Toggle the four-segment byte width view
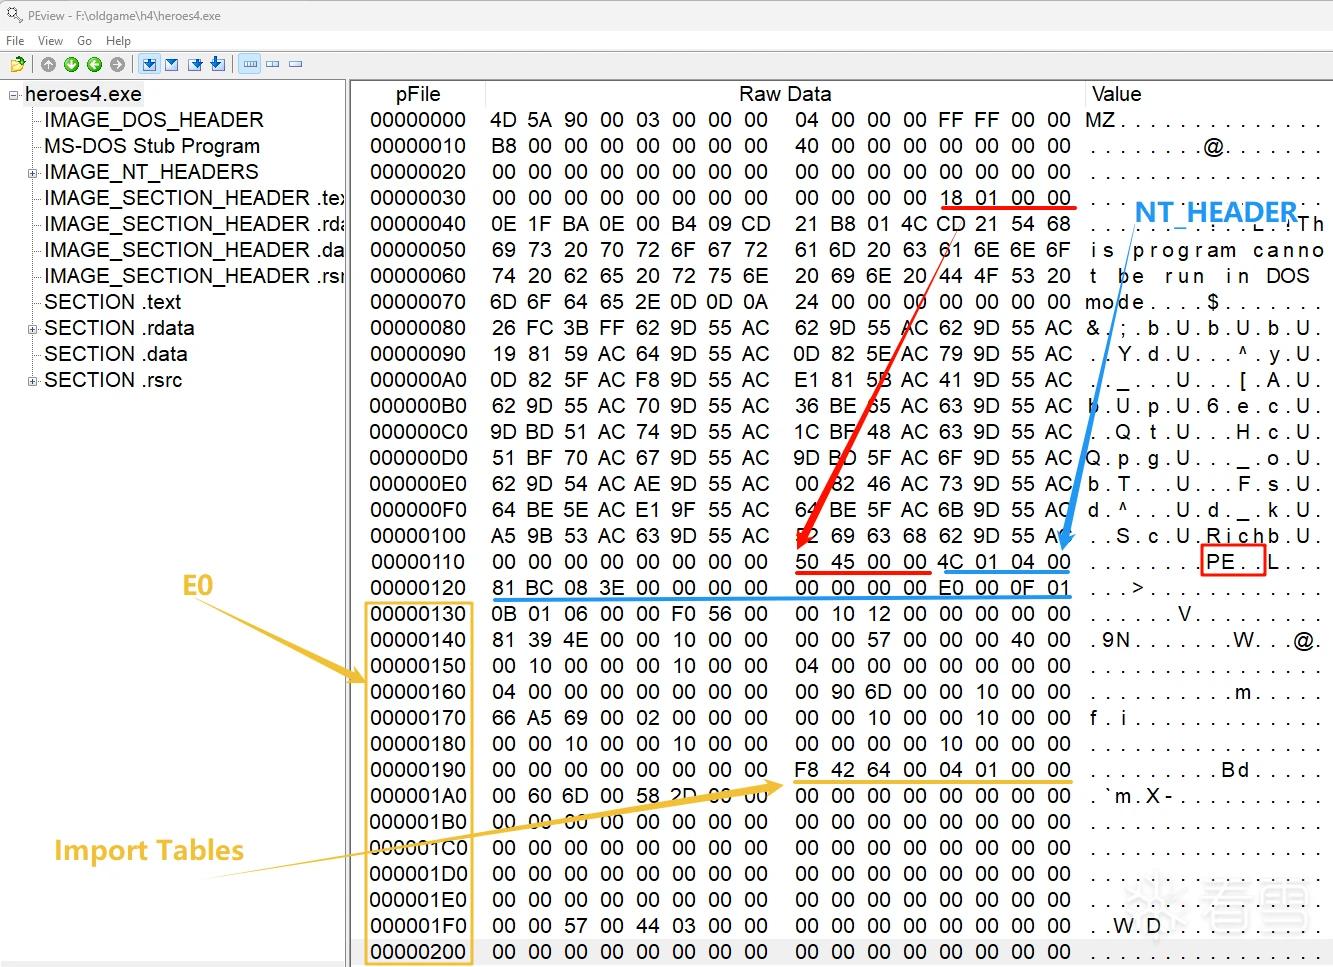Image resolution: width=1333 pixels, height=967 pixels. (x=250, y=64)
